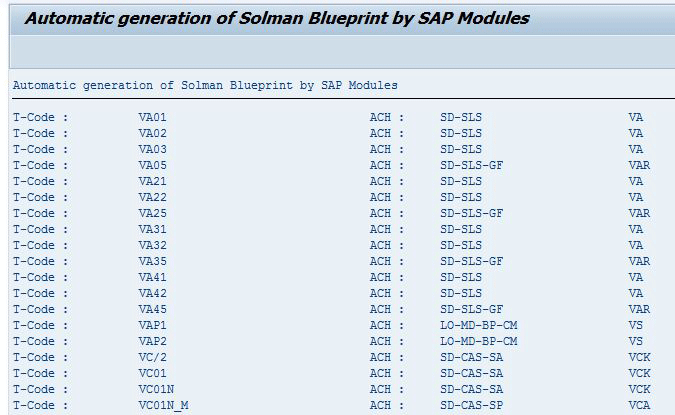Select the VA32 T-Code entry

[152, 245]
